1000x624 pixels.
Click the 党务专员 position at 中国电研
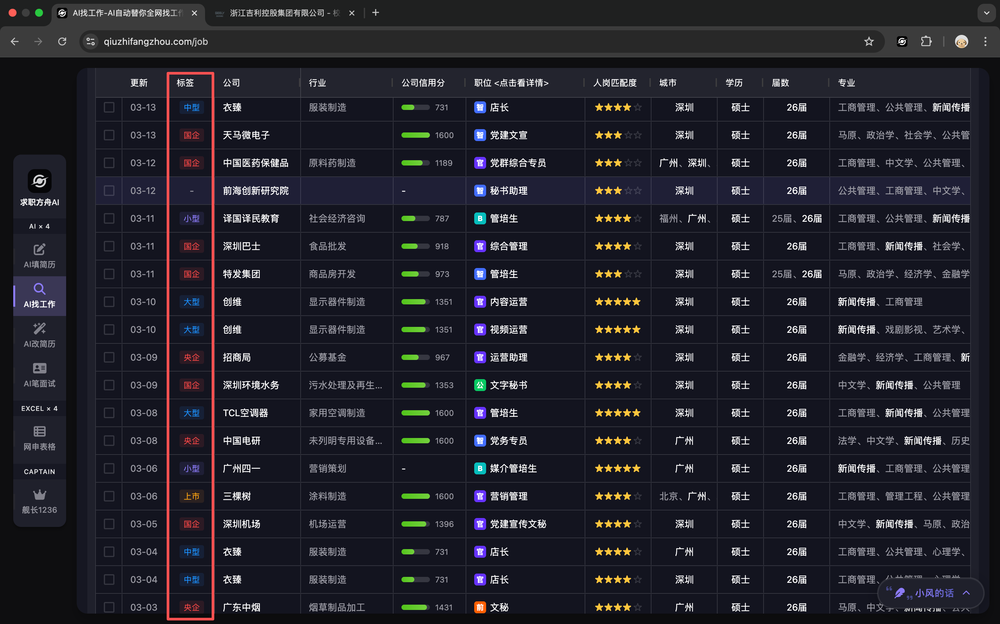click(507, 440)
